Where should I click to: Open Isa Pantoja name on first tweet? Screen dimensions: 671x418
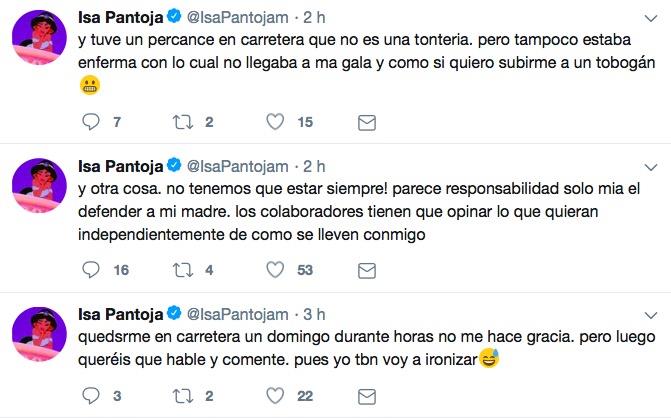(x=120, y=19)
